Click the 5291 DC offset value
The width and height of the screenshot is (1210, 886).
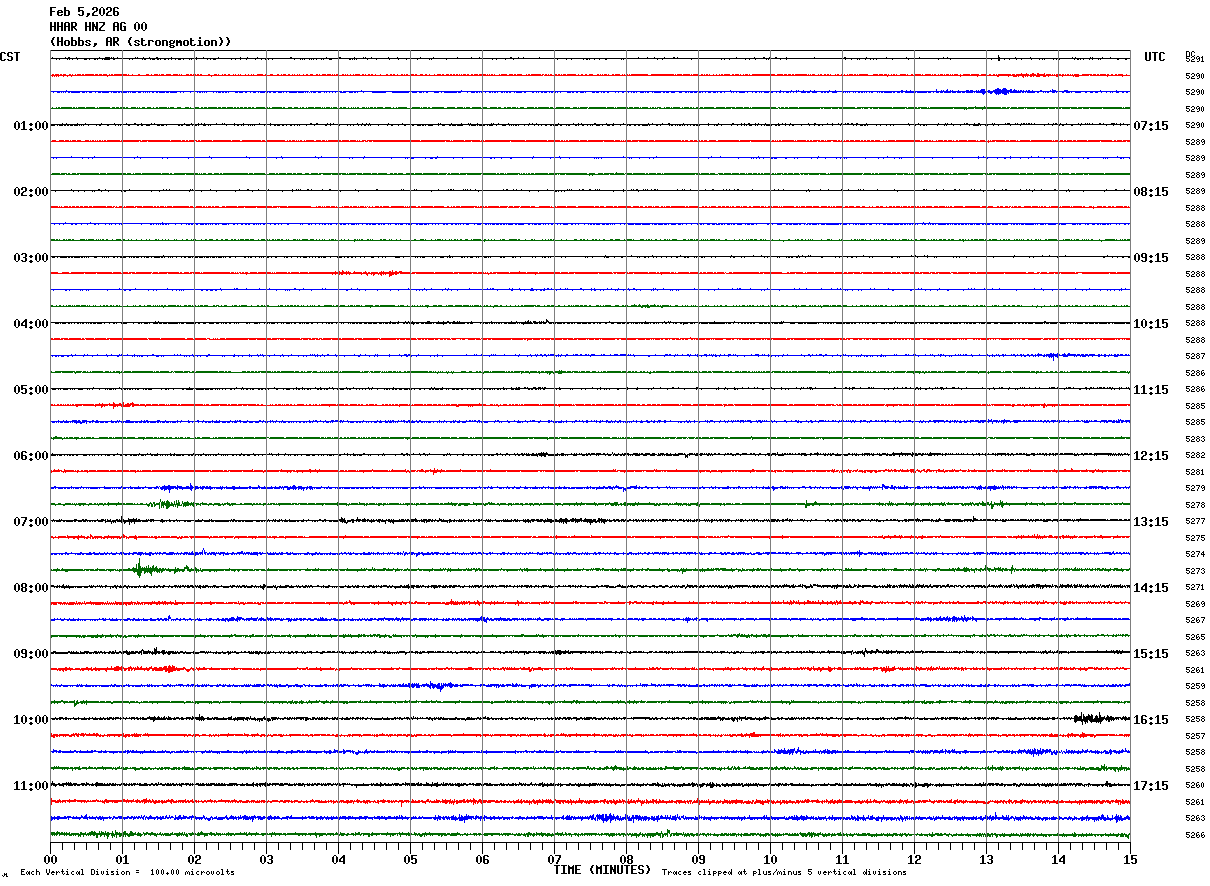1195,60
